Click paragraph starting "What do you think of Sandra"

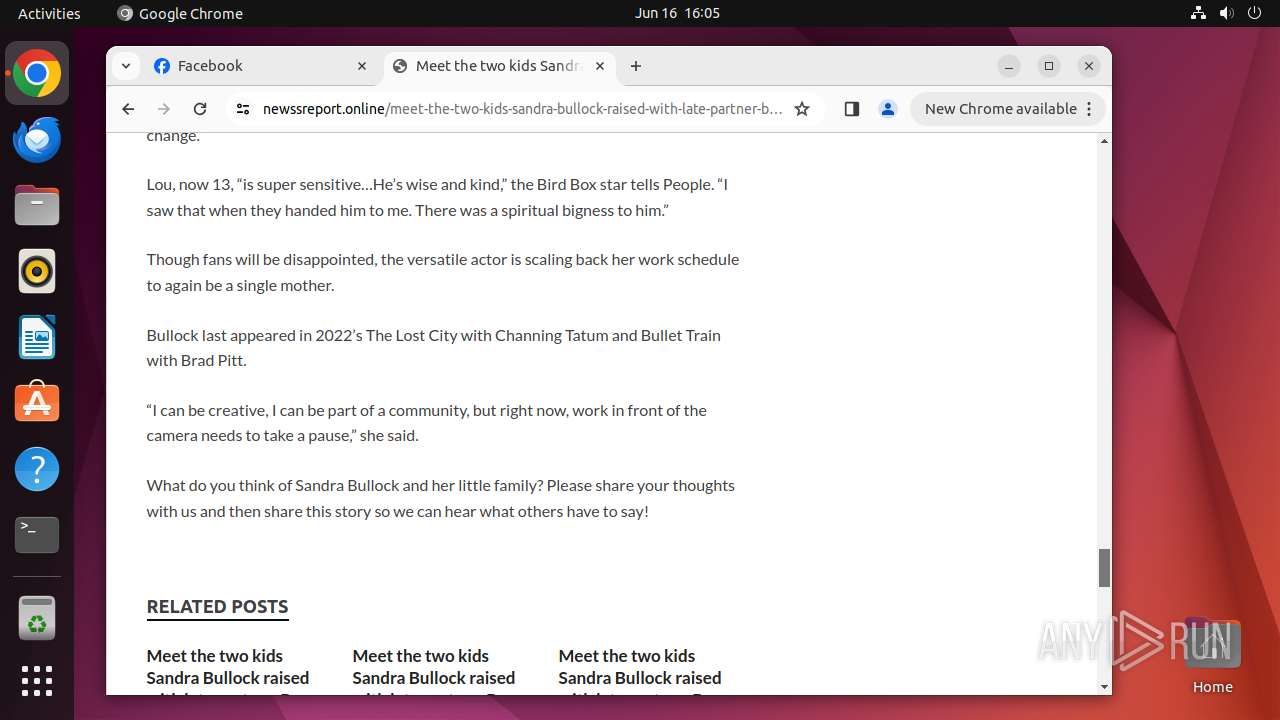441,498
